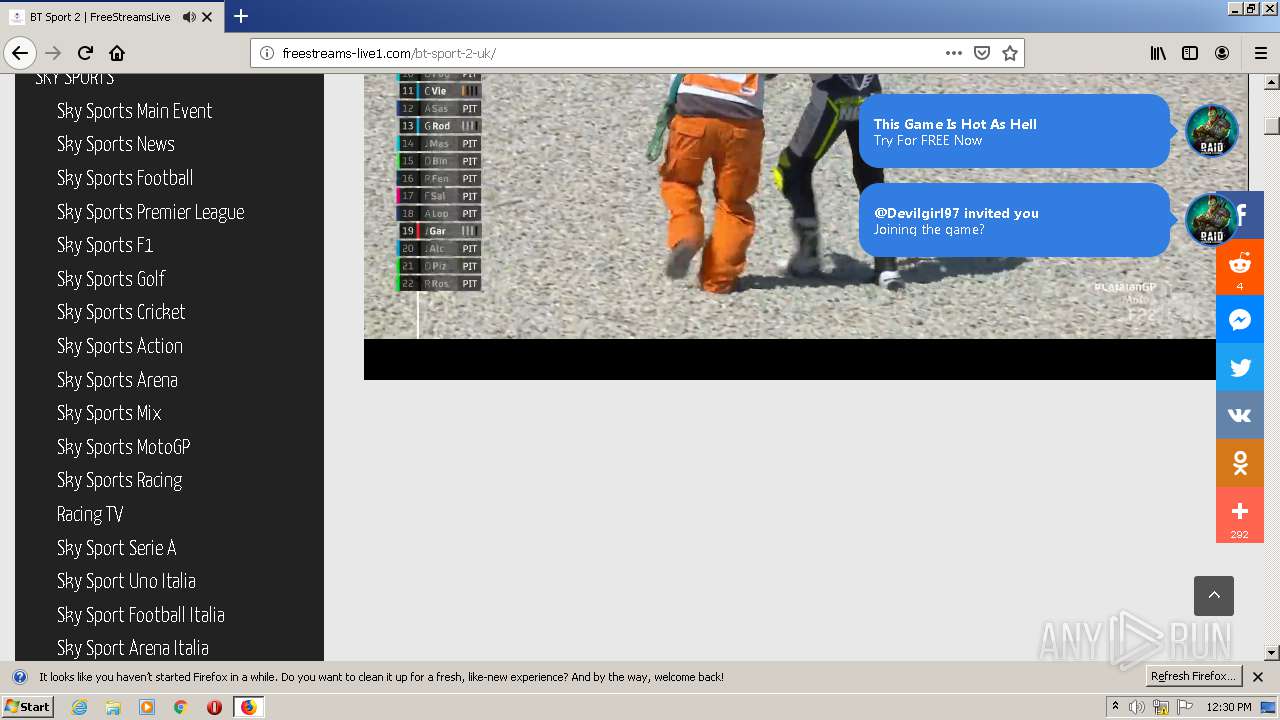
Task: Open the Library menu
Action: (x=1158, y=53)
